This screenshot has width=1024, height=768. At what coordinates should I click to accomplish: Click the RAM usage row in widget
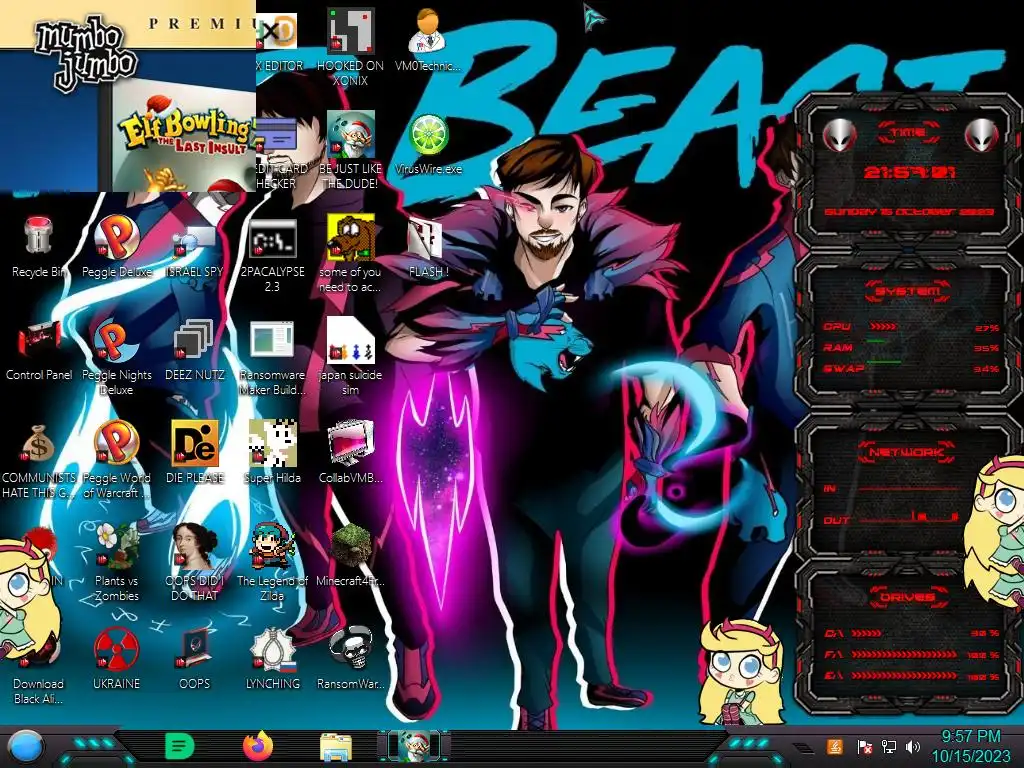[x=912, y=347]
